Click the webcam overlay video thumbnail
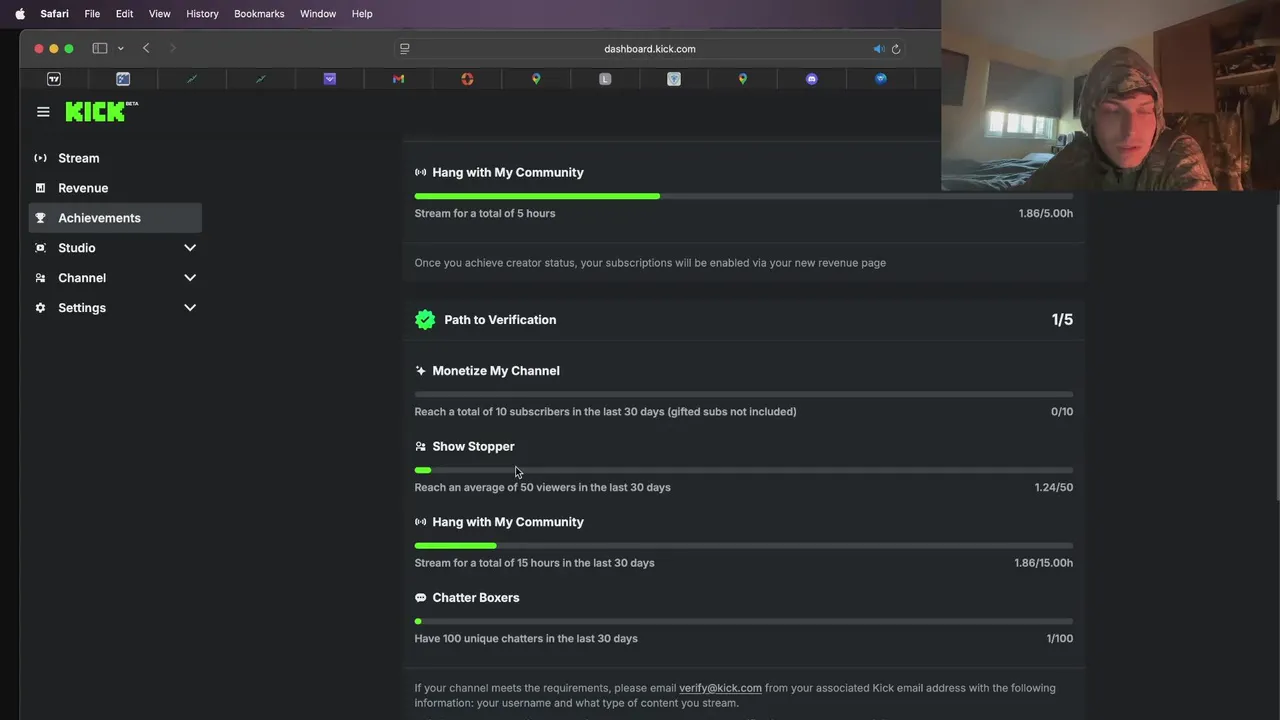 pyautogui.click(x=1110, y=95)
